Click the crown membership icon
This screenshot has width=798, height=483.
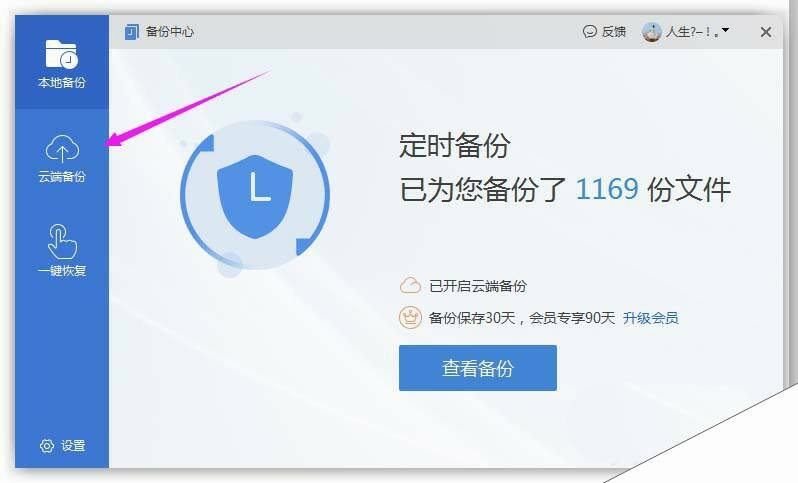click(x=410, y=318)
